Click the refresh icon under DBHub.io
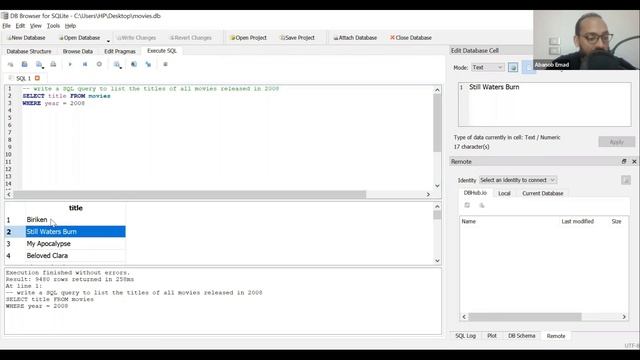This screenshot has width=640, height=360. 467,205
